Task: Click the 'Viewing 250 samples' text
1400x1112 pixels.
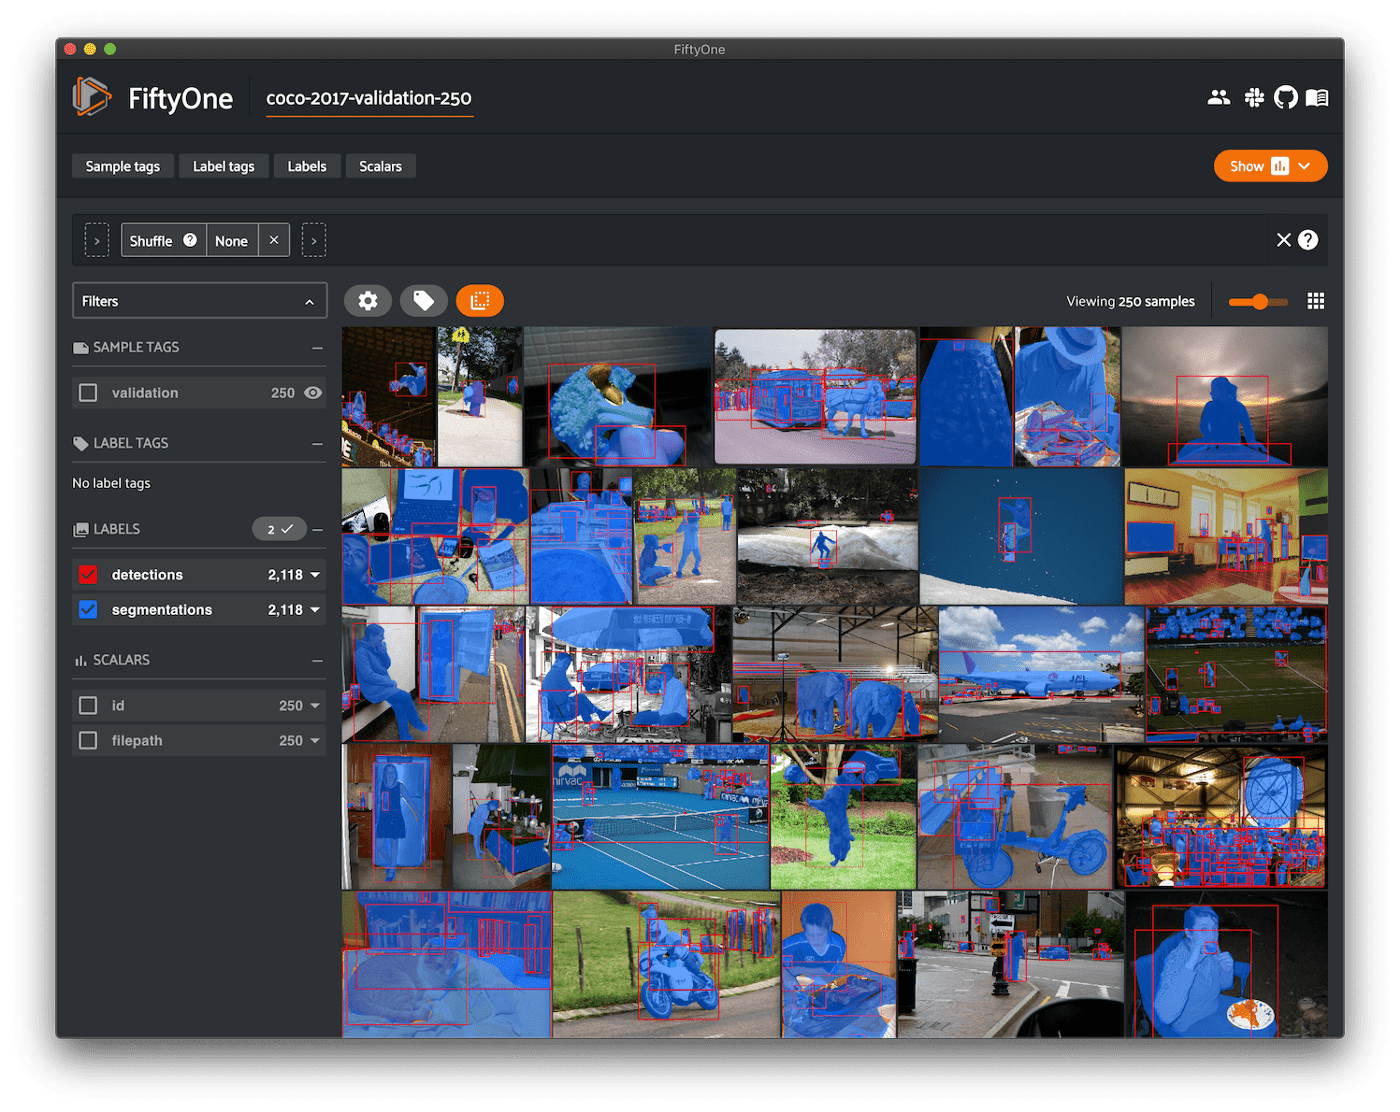Action: point(1130,301)
